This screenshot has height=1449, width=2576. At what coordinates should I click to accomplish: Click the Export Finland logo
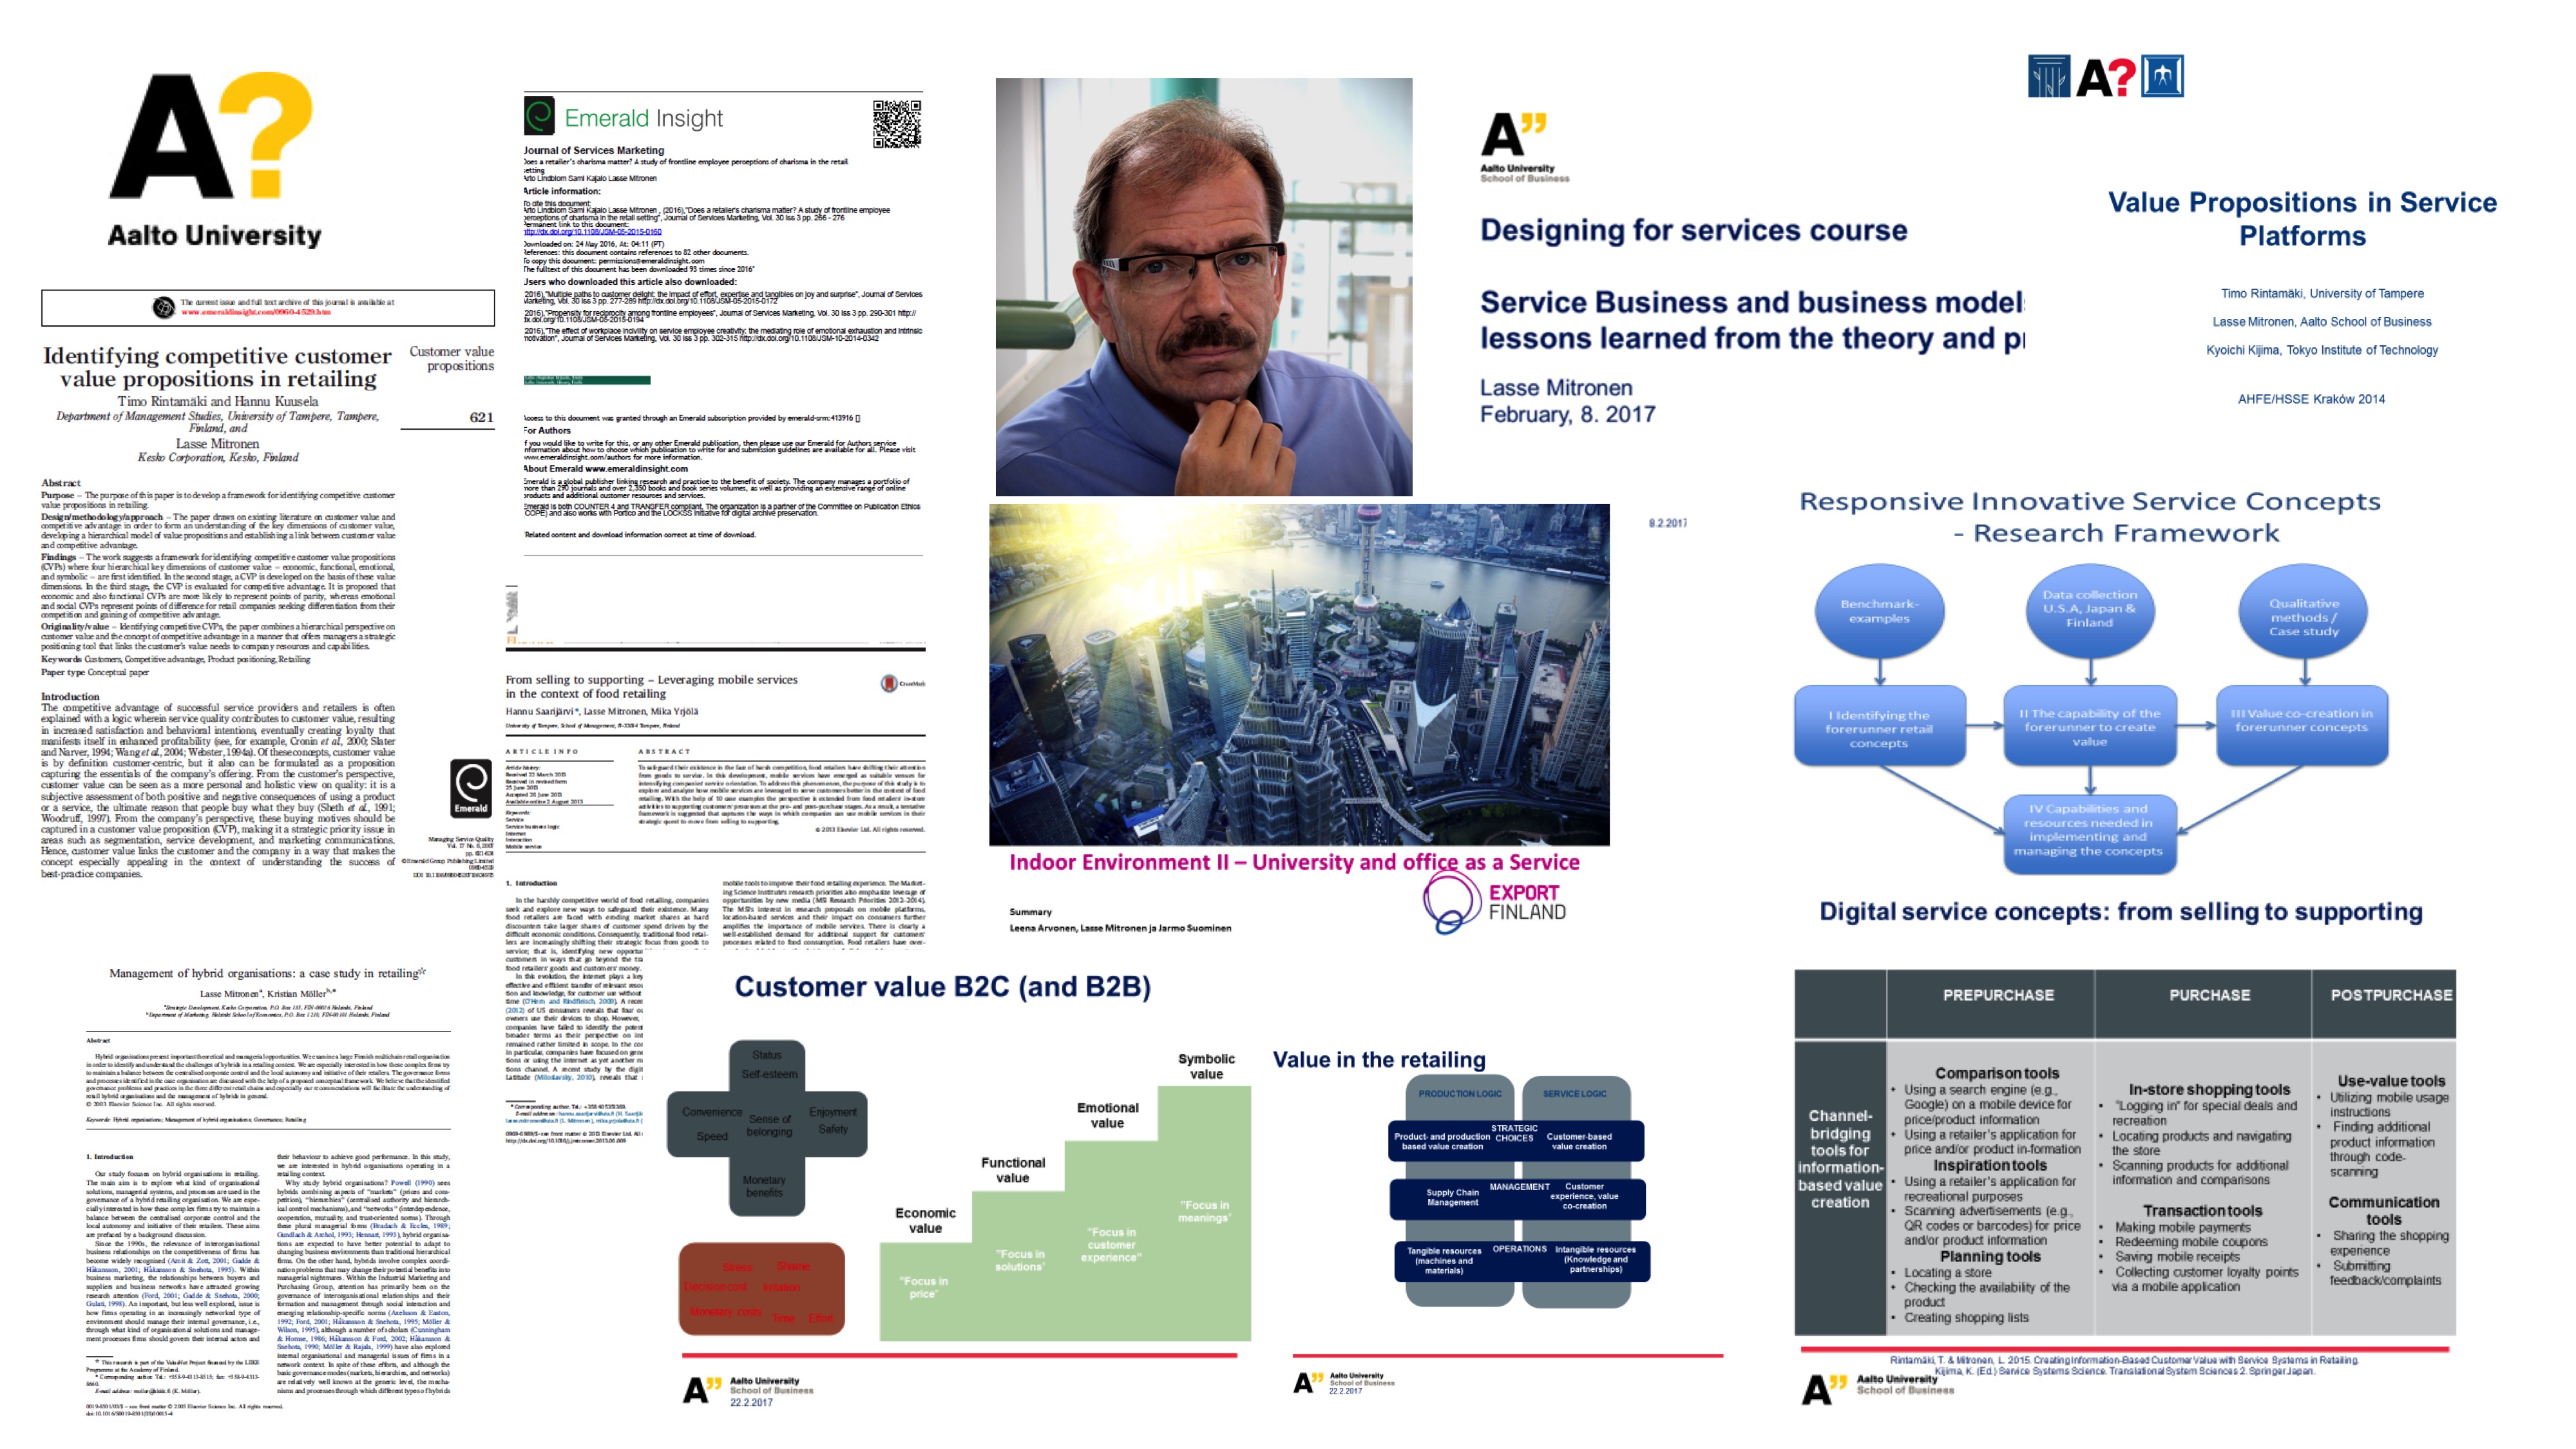[1496, 901]
